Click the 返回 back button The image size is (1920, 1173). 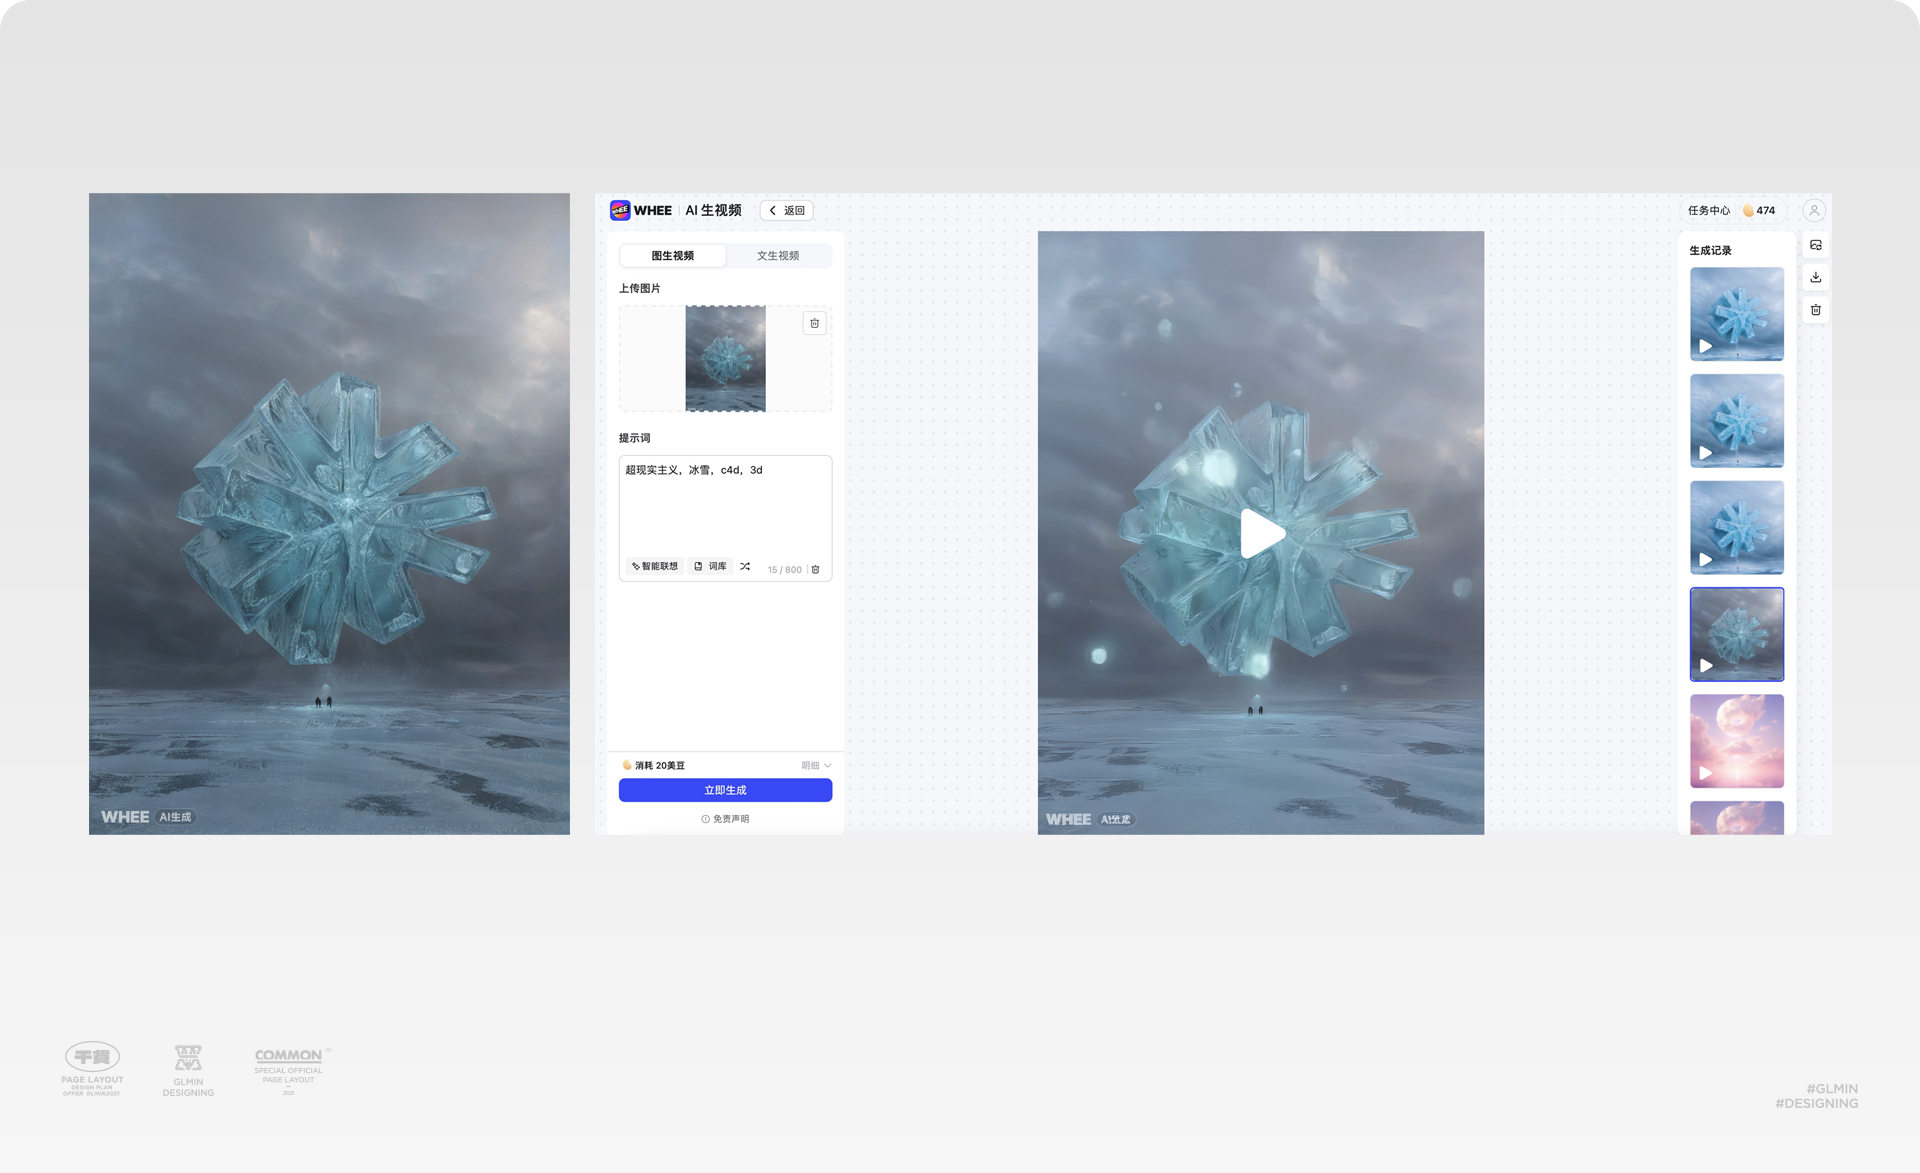(787, 210)
